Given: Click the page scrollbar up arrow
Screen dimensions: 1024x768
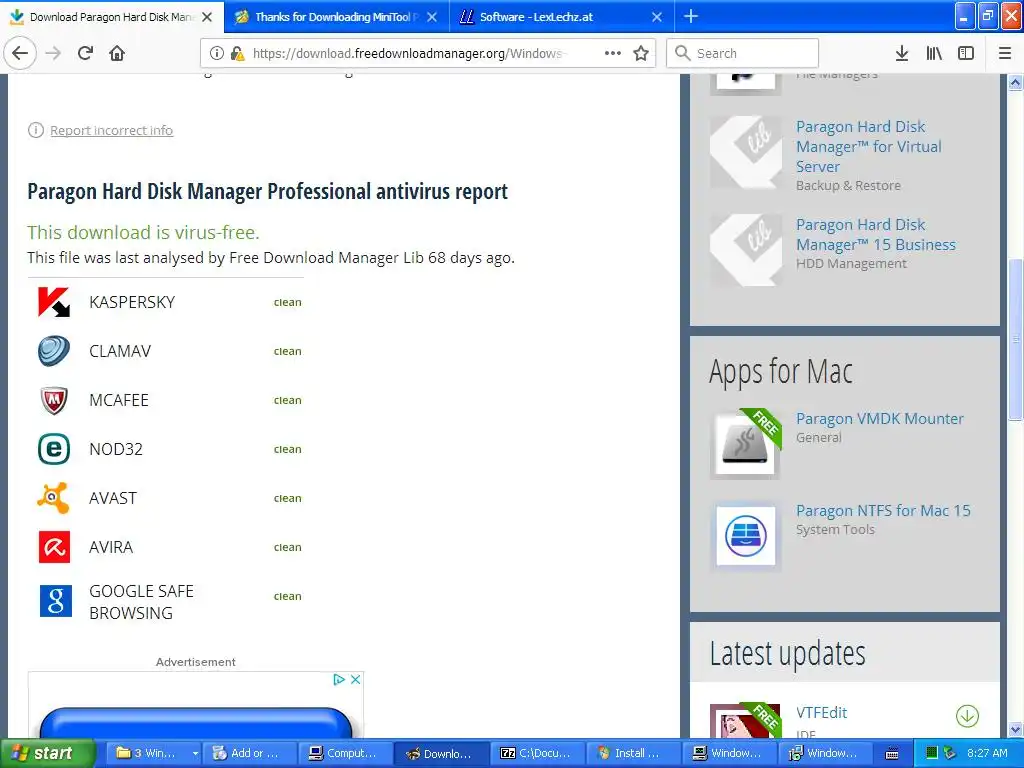Looking at the screenshot, I should tap(1016, 82).
